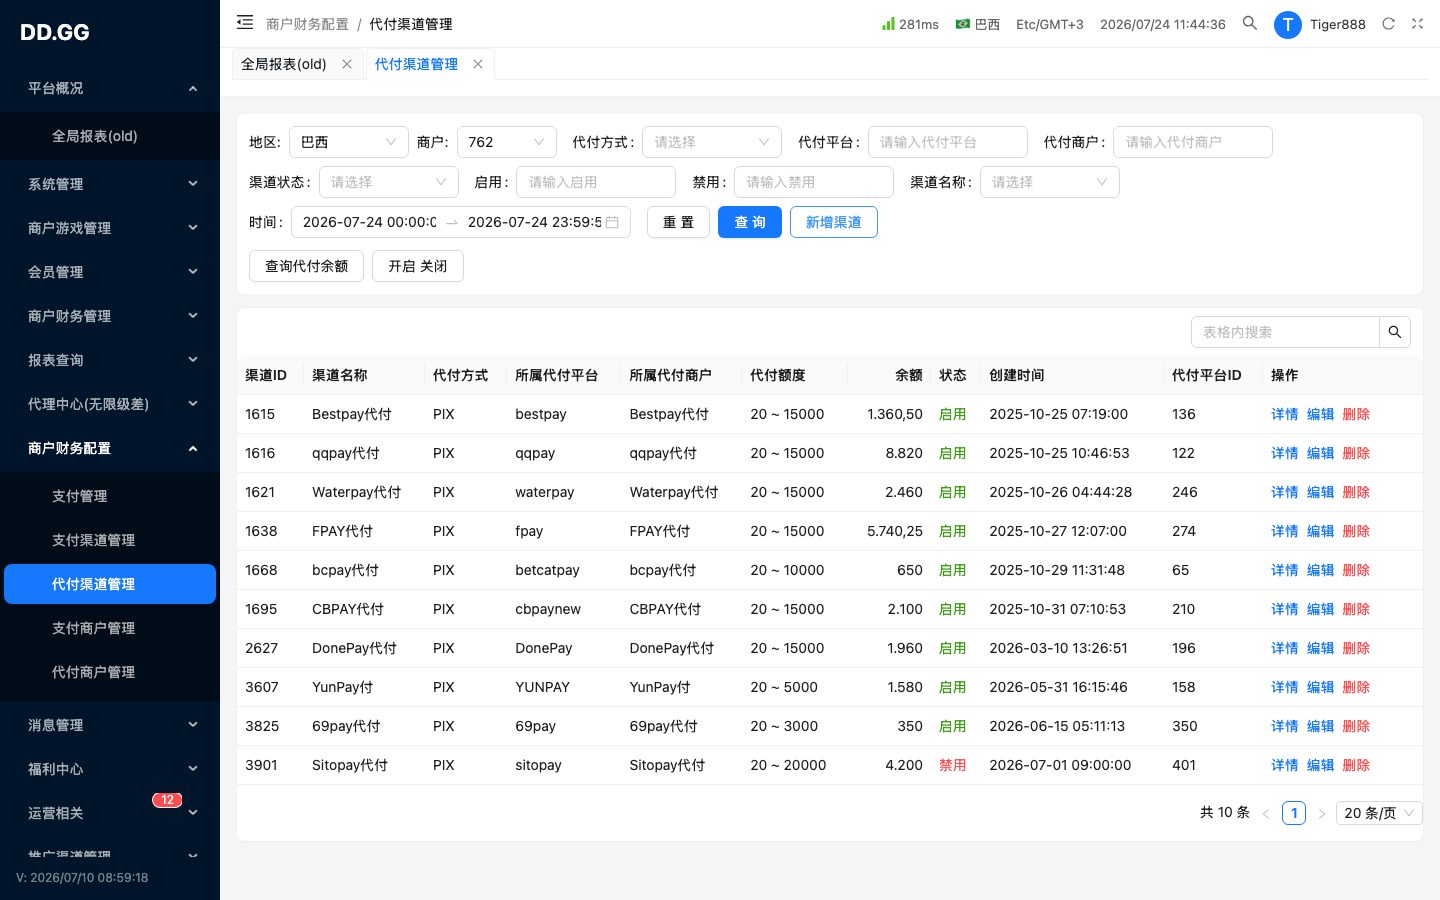This screenshot has width=1440, height=900.
Task: Close the 全局报表(old) tab
Action: pyautogui.click(x=347, y=64)
